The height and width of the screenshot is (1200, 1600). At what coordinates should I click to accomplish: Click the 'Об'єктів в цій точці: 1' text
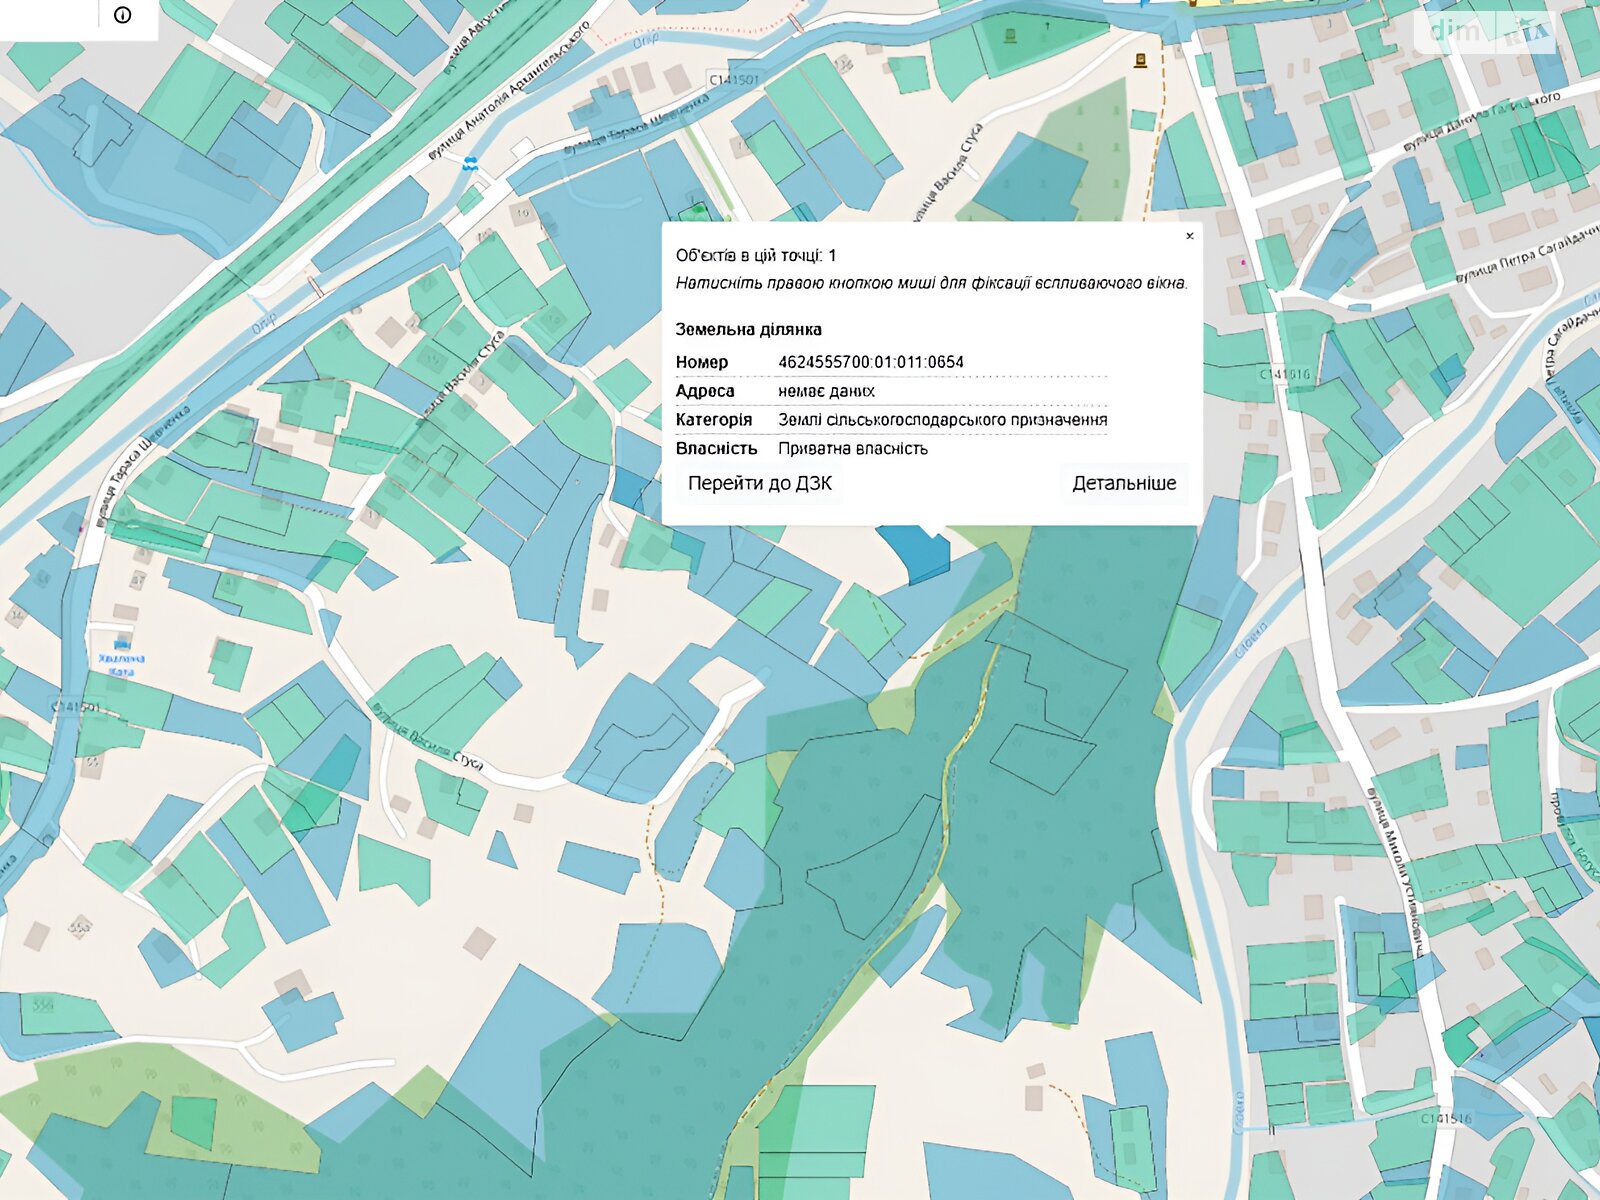click(x=755, y=256)
